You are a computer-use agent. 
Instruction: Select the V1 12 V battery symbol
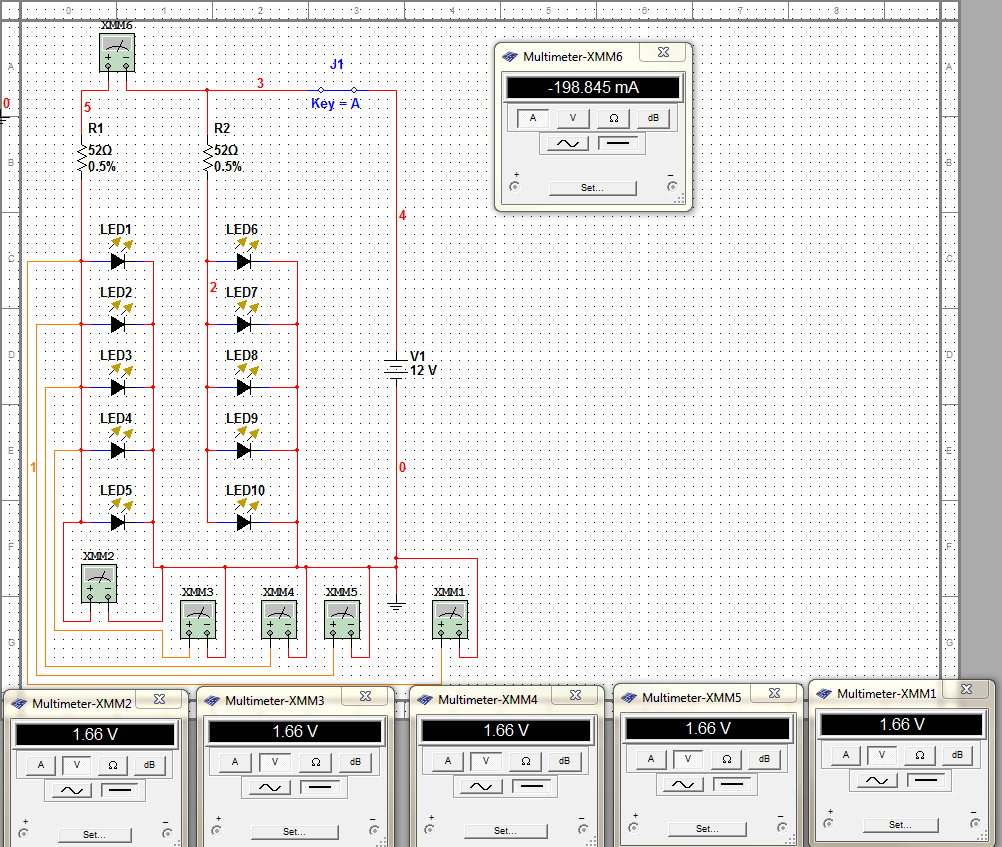(396, 369)
